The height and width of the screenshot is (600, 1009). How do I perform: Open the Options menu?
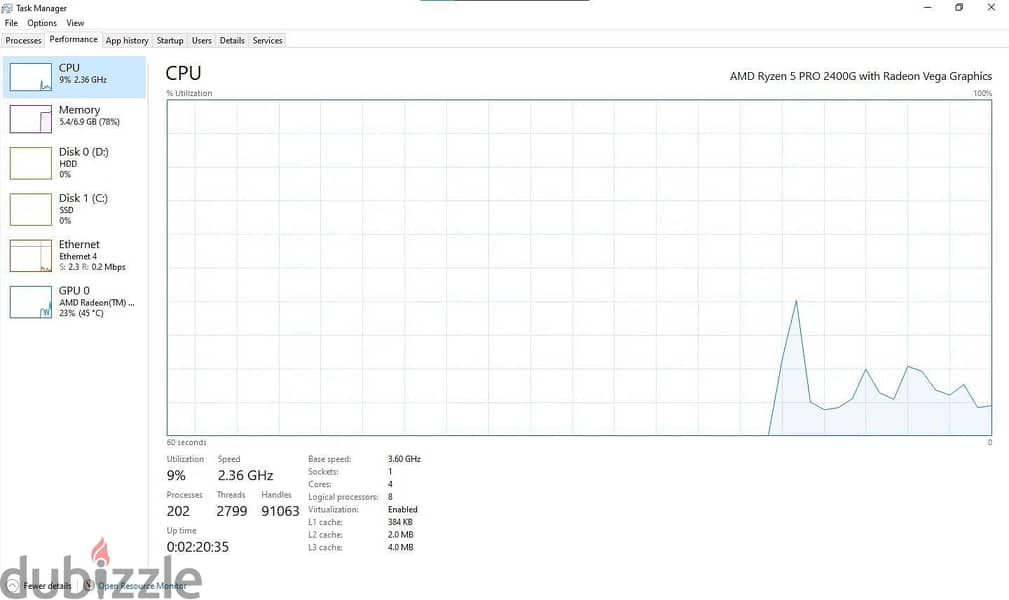42,23
